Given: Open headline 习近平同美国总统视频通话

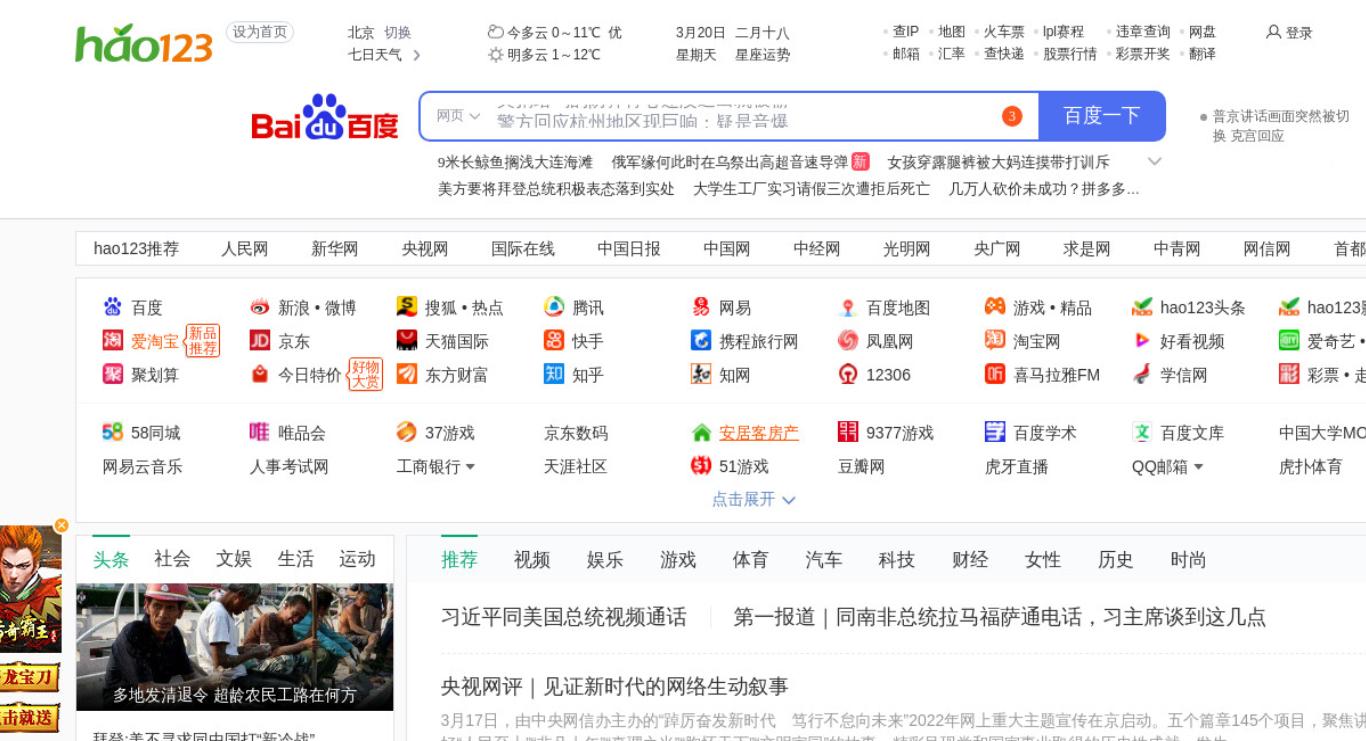Looking at the screenshot, I should [x=564, y=617].
